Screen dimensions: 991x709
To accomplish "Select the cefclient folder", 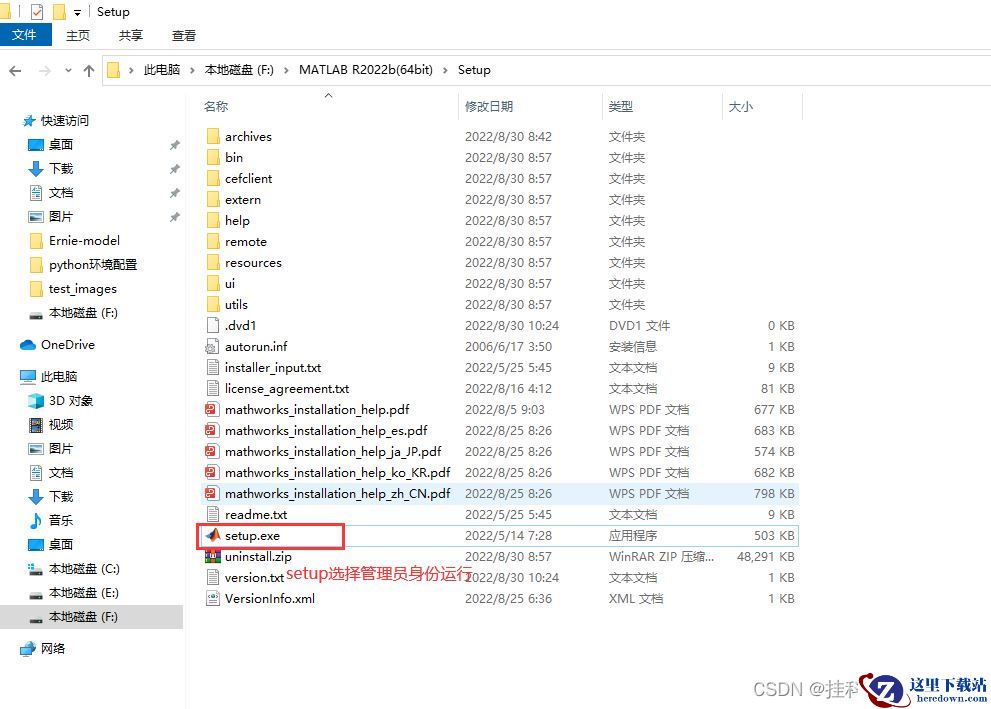I will (x=248, y=179).
